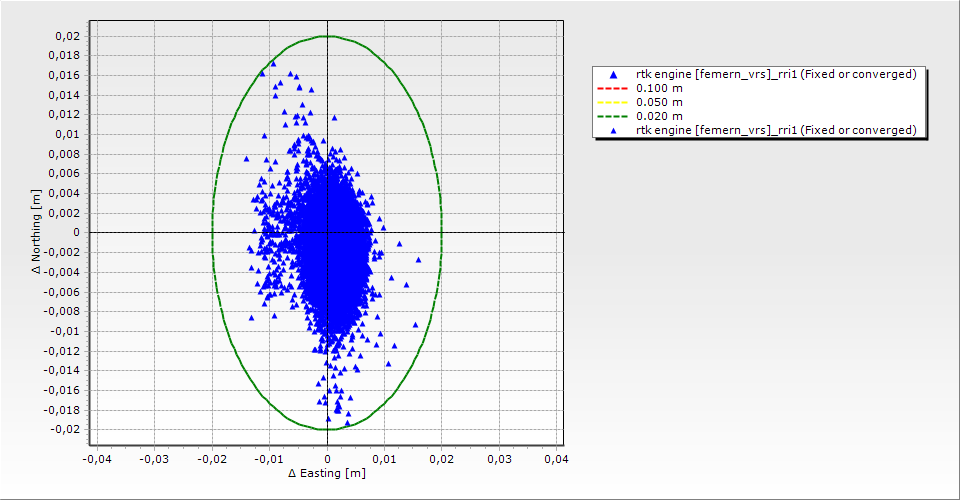Click the green dashed 0.020 m legend marker

point(613,116)
